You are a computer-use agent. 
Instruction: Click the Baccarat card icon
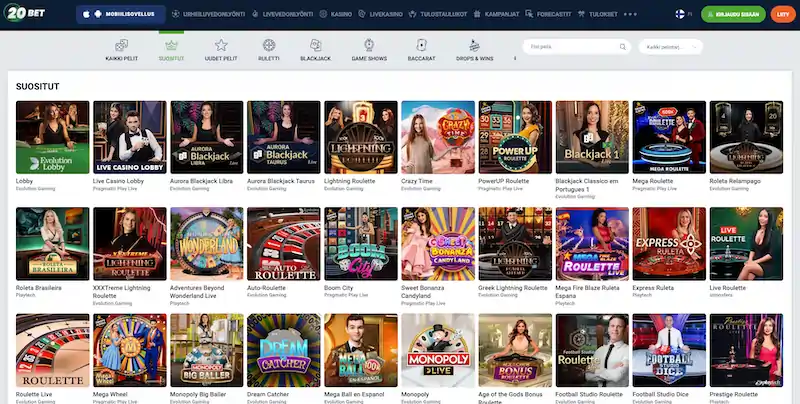[421, 45]
